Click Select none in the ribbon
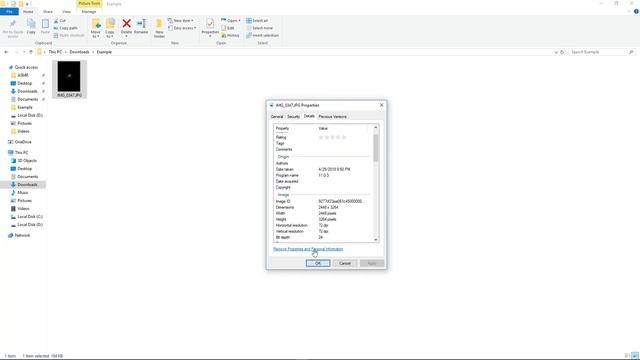Image resolution: width=640 pixels, height=360 pixels. 259,28
